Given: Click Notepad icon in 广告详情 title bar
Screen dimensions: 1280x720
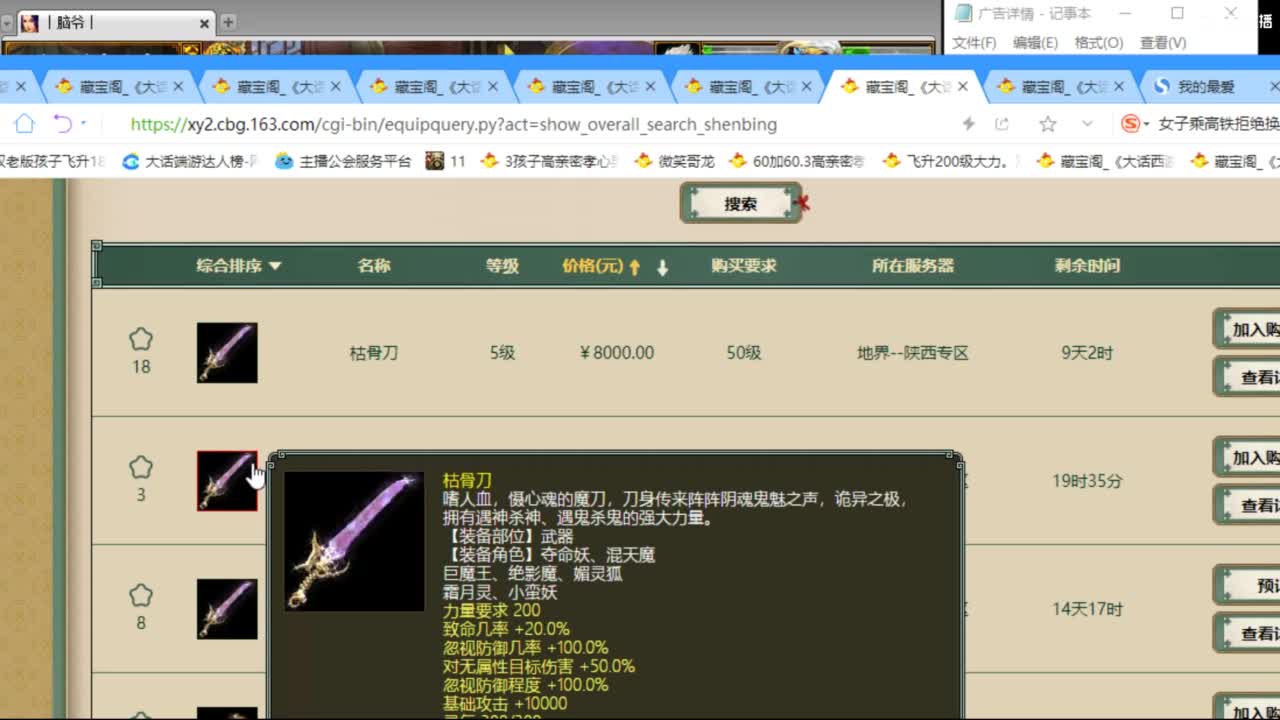Looking at the screenshot, I should (x=963, y=13).
